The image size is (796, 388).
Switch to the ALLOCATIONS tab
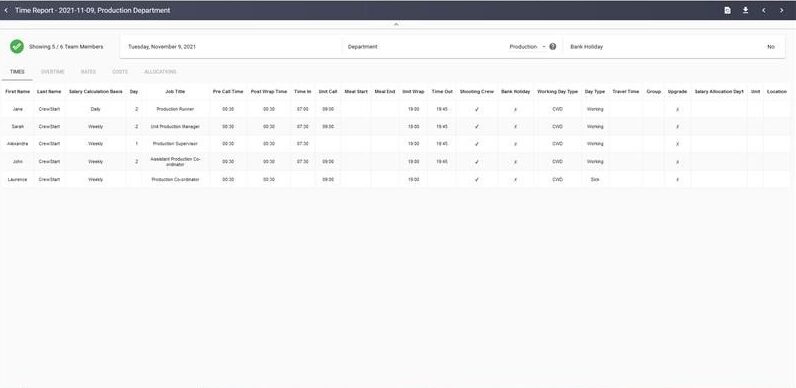160,72
